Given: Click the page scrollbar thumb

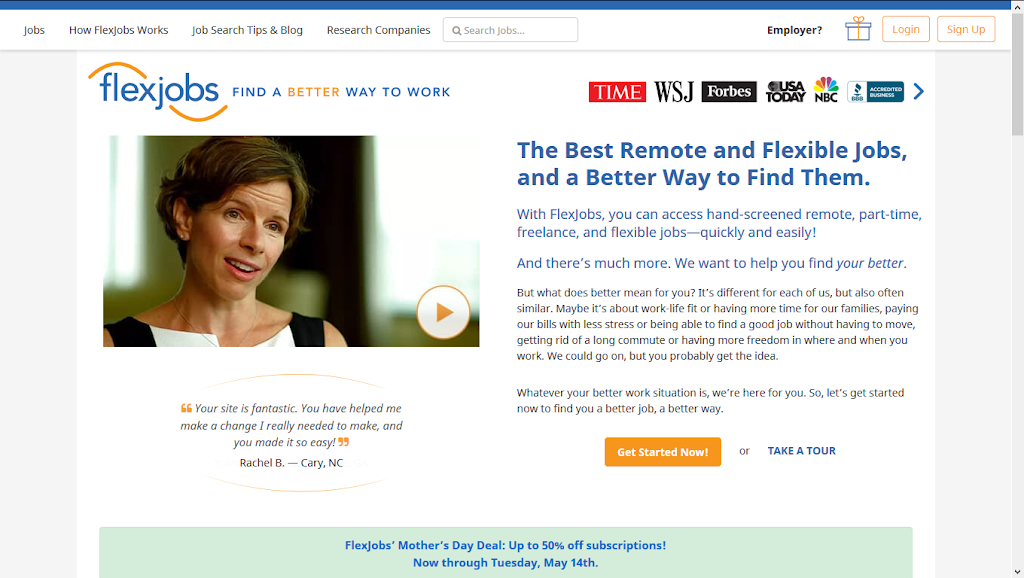Looking at the screenshot, I should click(1017, 74).
